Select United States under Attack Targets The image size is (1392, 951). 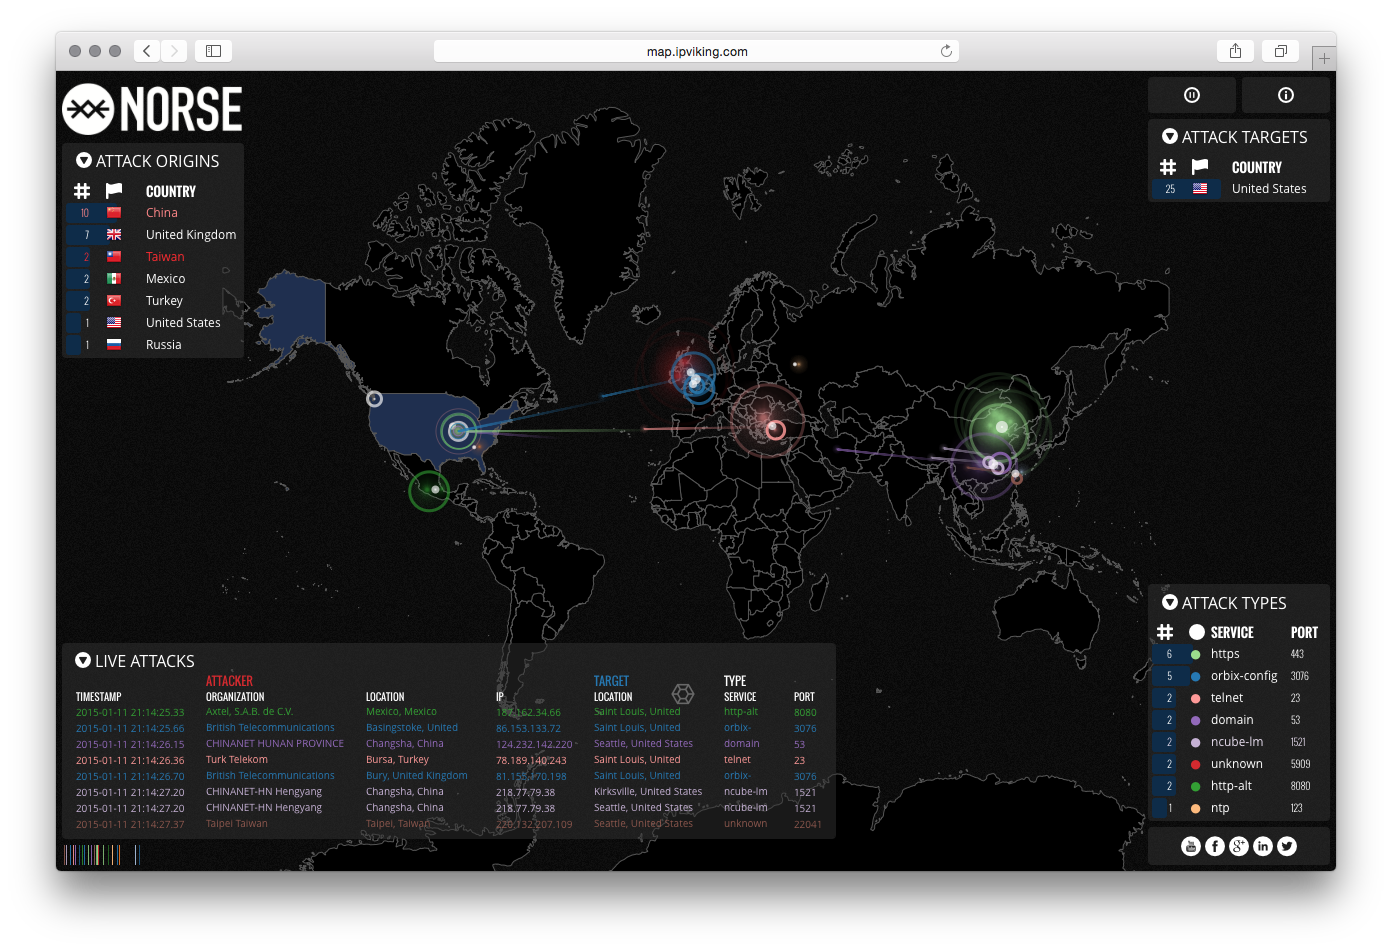tap(1269, 188)
